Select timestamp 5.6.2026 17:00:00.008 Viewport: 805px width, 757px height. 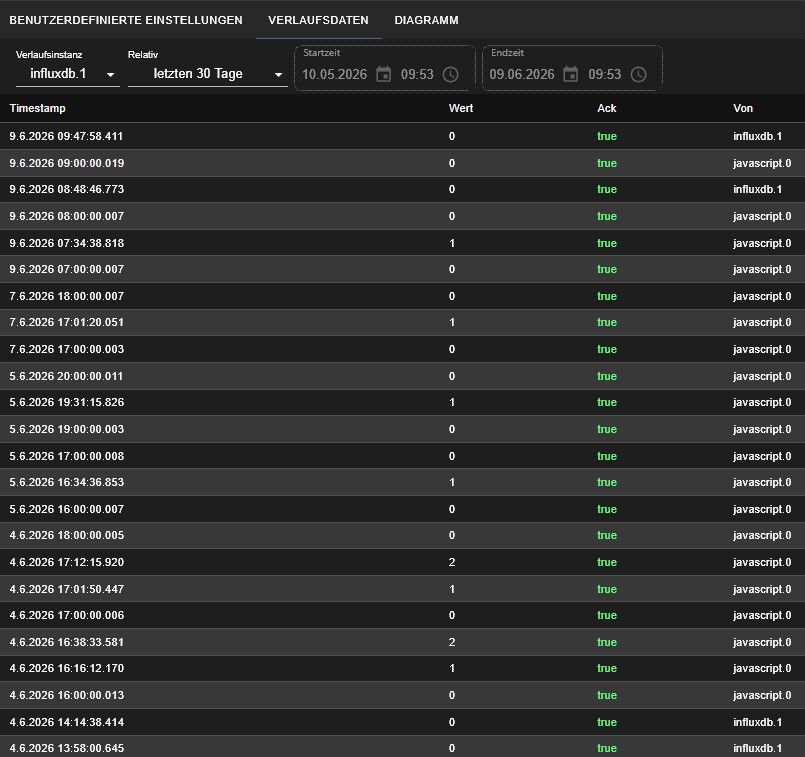[67, 456]
